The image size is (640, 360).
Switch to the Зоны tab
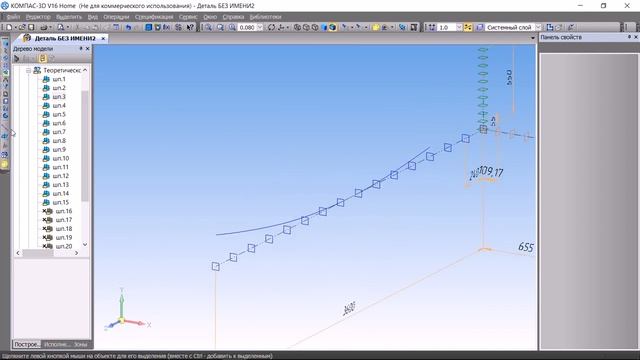click(80, 344)
